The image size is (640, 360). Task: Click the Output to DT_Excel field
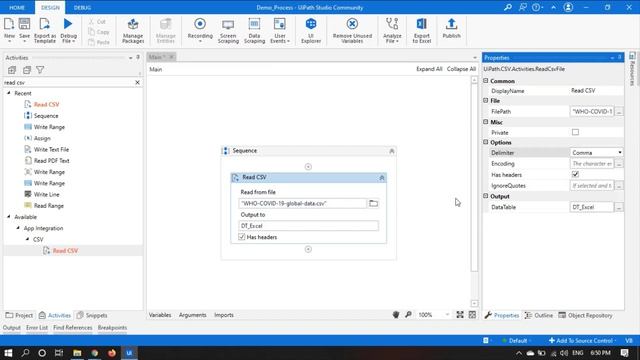click(x=309, y=226)
